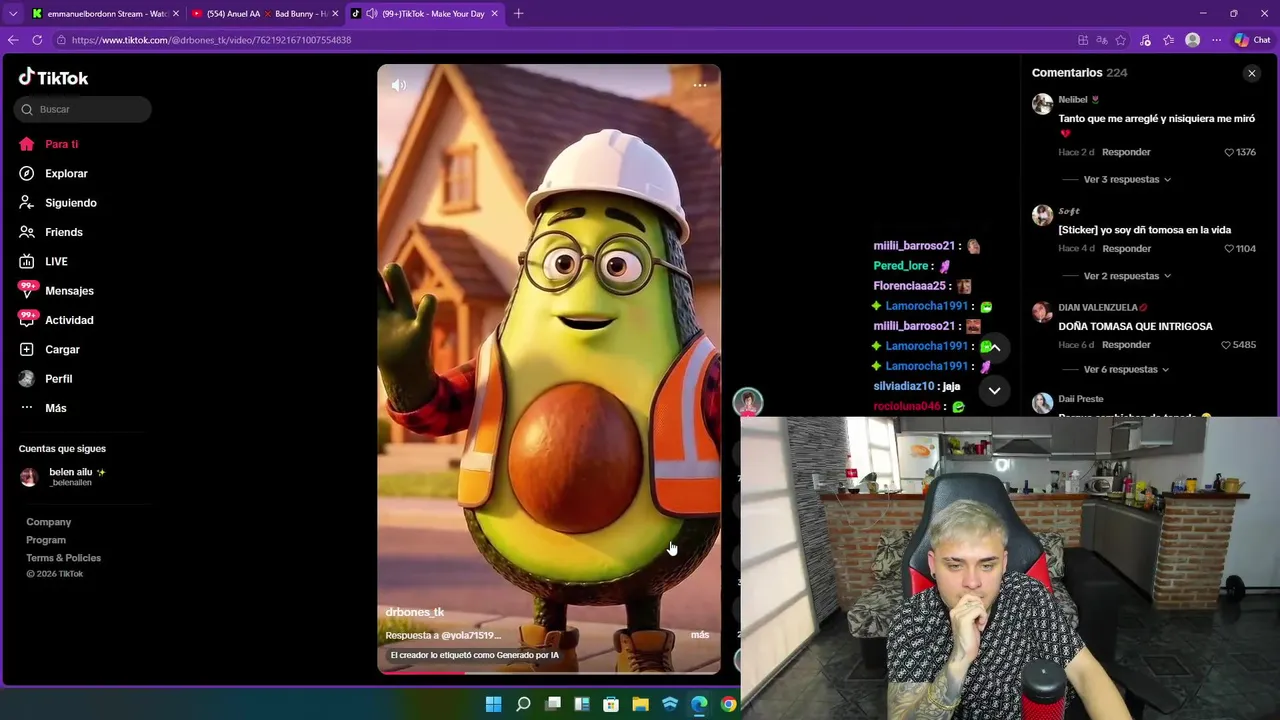Close the TikTok browser tab
1280x720 pixels.
point(494,14)
